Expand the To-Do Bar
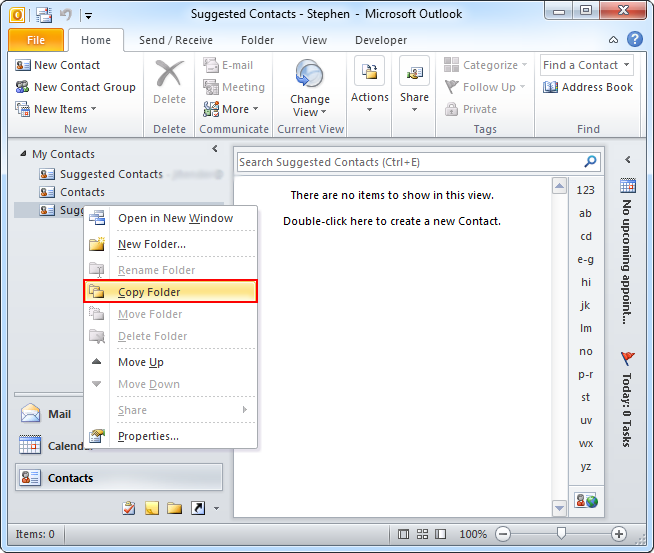Viewport: 654px width, 553px height. 628,160
